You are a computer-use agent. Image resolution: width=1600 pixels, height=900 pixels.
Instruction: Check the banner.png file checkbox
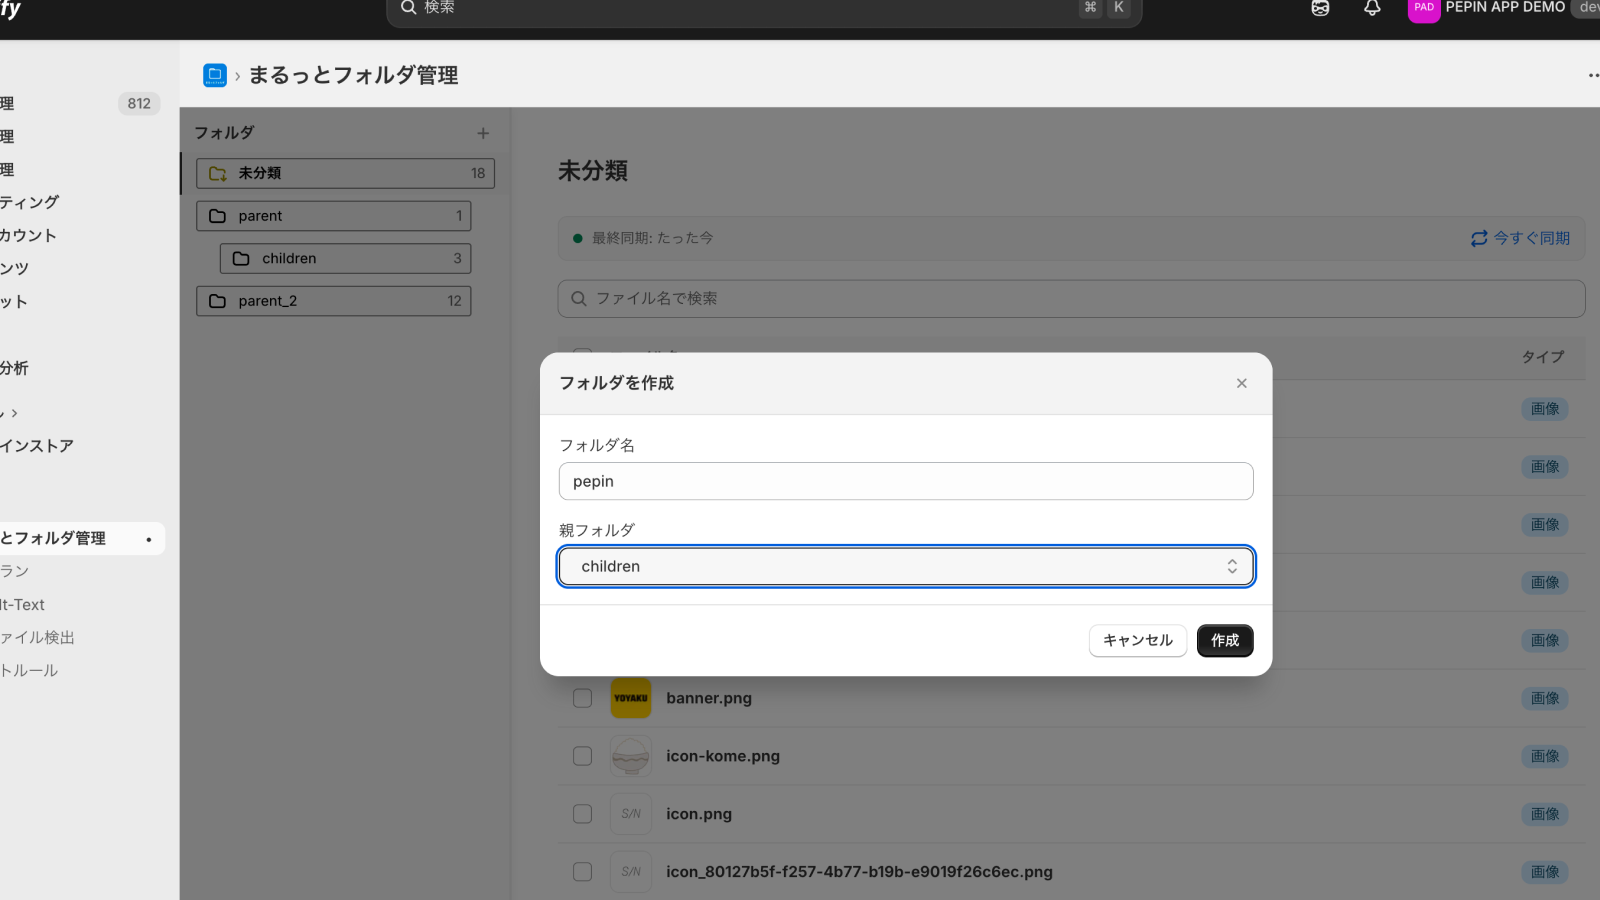582,698
